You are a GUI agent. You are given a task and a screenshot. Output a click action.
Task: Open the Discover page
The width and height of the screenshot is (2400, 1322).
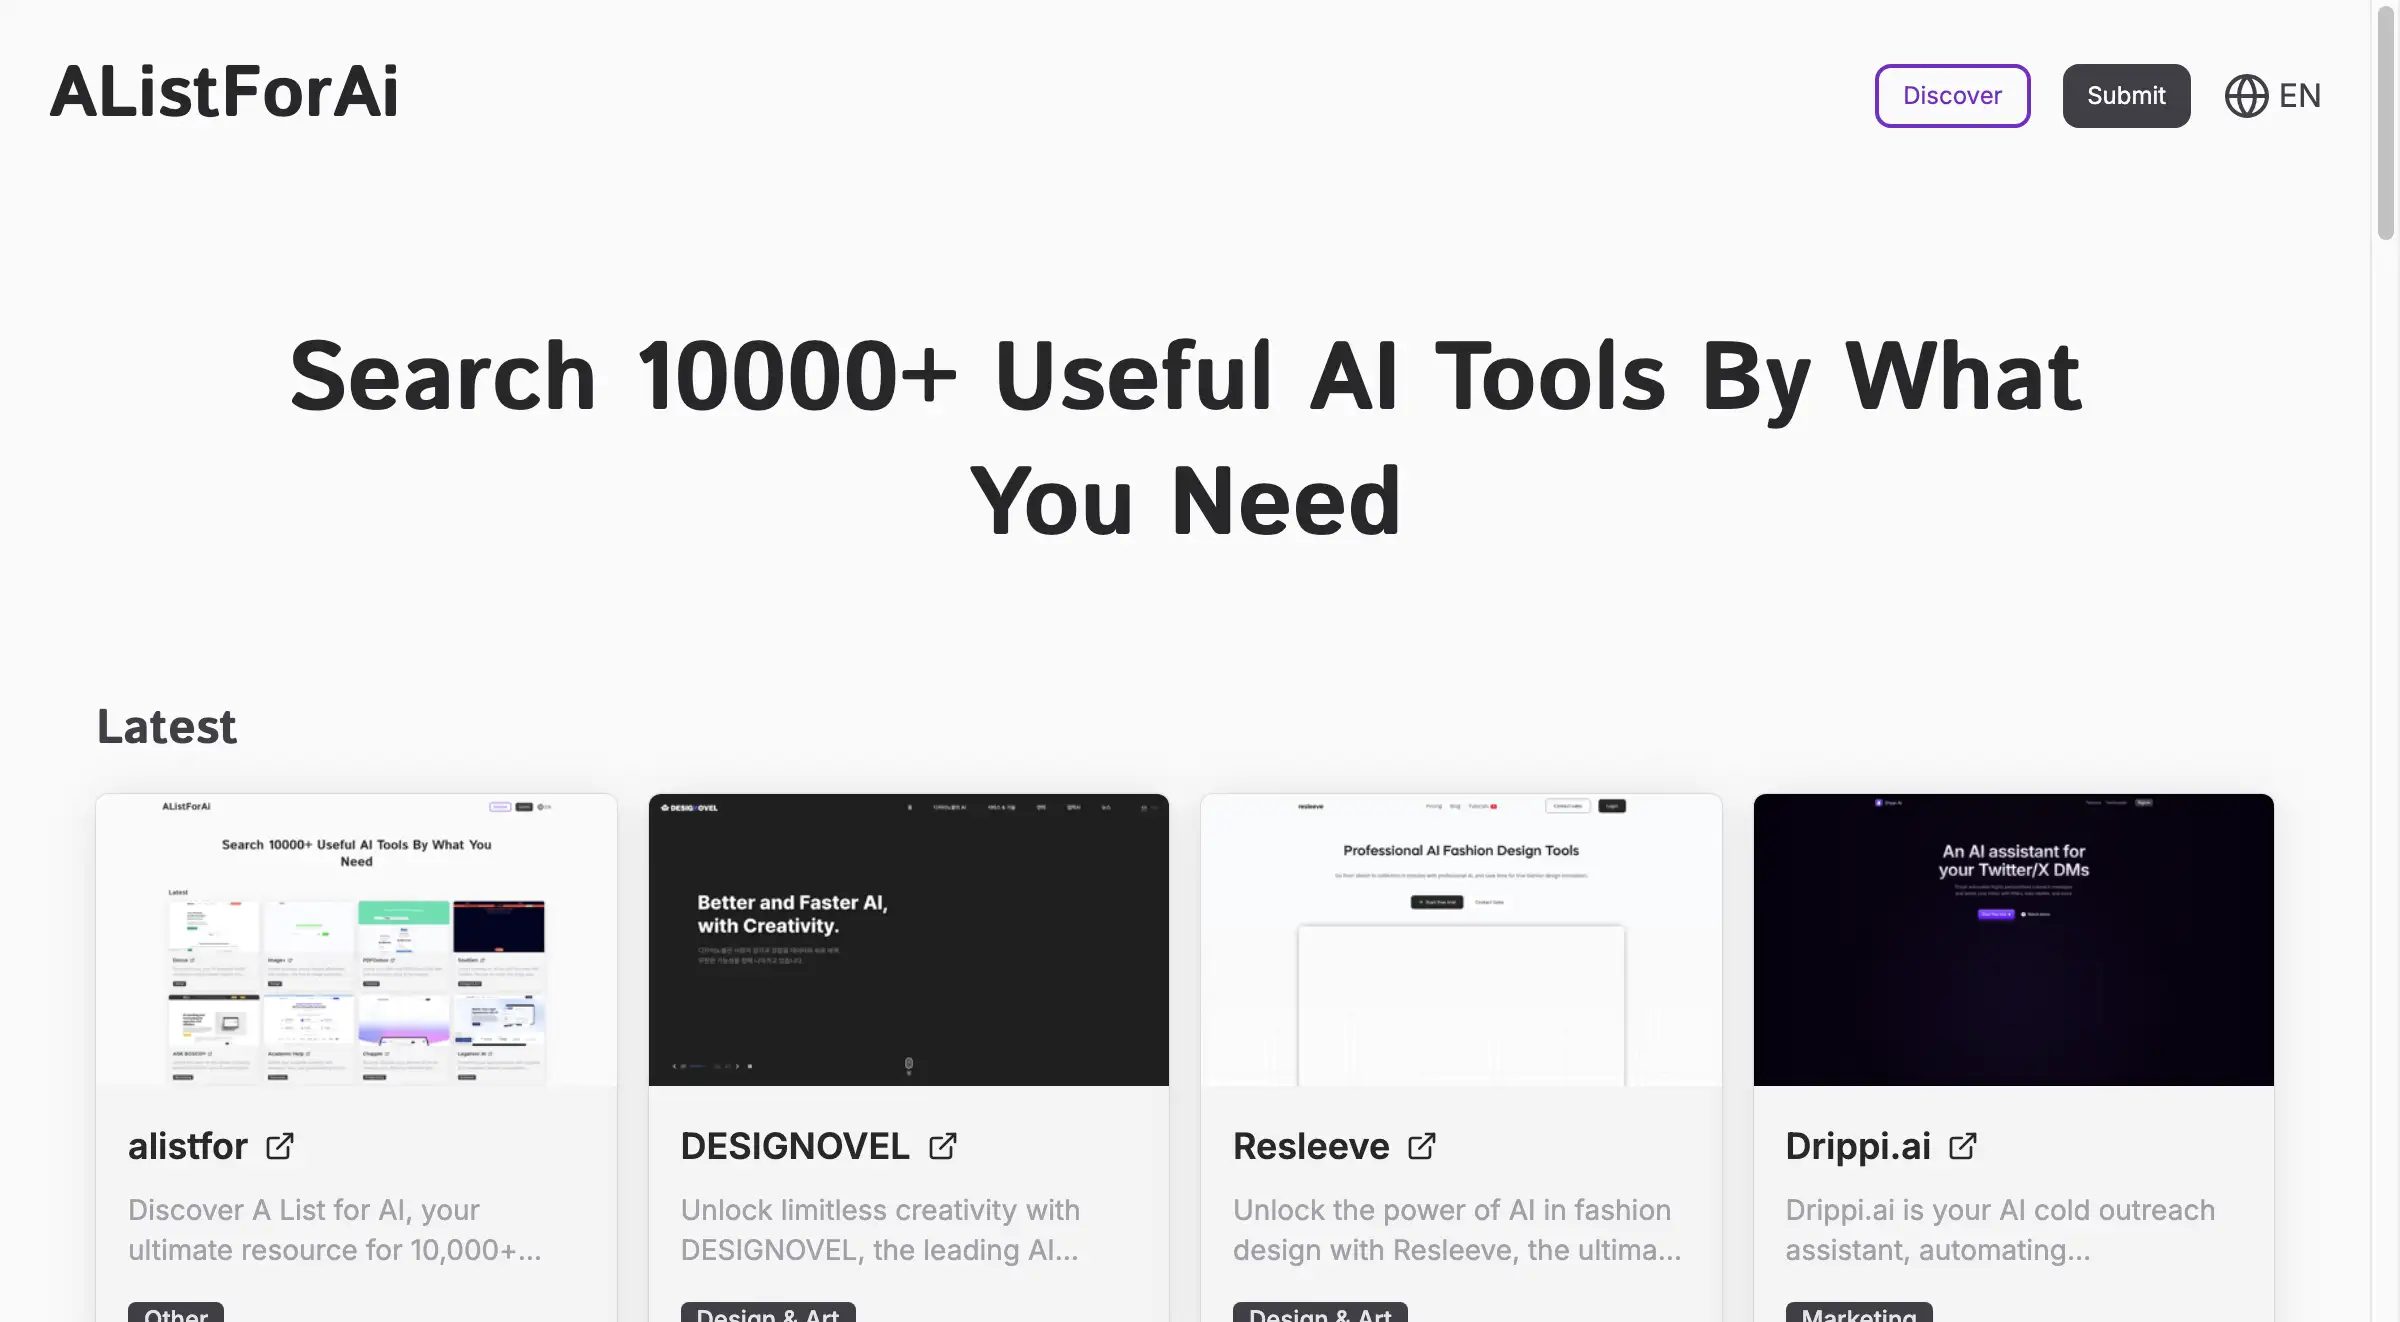(1952, 96)
